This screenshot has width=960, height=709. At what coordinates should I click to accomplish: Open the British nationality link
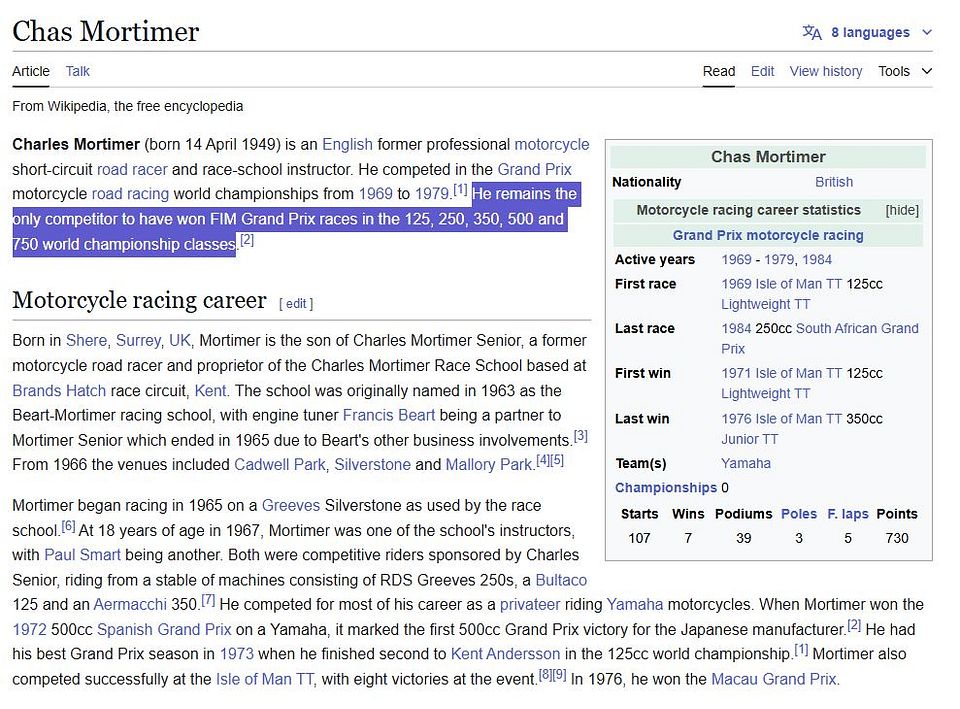[x=834, y=182]
